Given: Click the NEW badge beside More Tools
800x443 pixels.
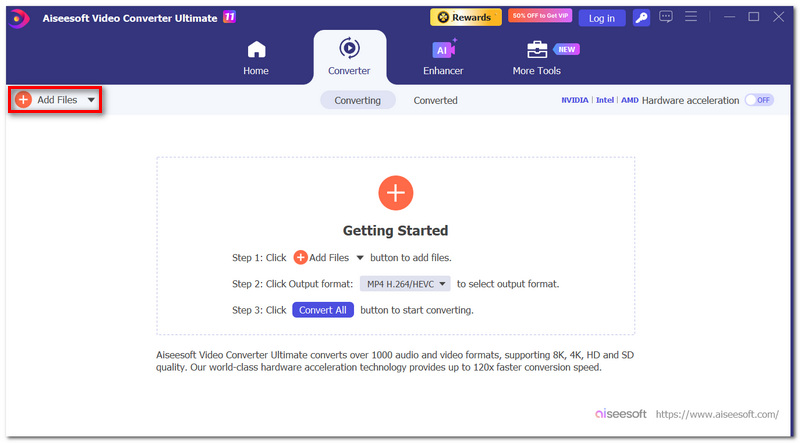Looking at the screenshot, I should click(x=566, y=50).
